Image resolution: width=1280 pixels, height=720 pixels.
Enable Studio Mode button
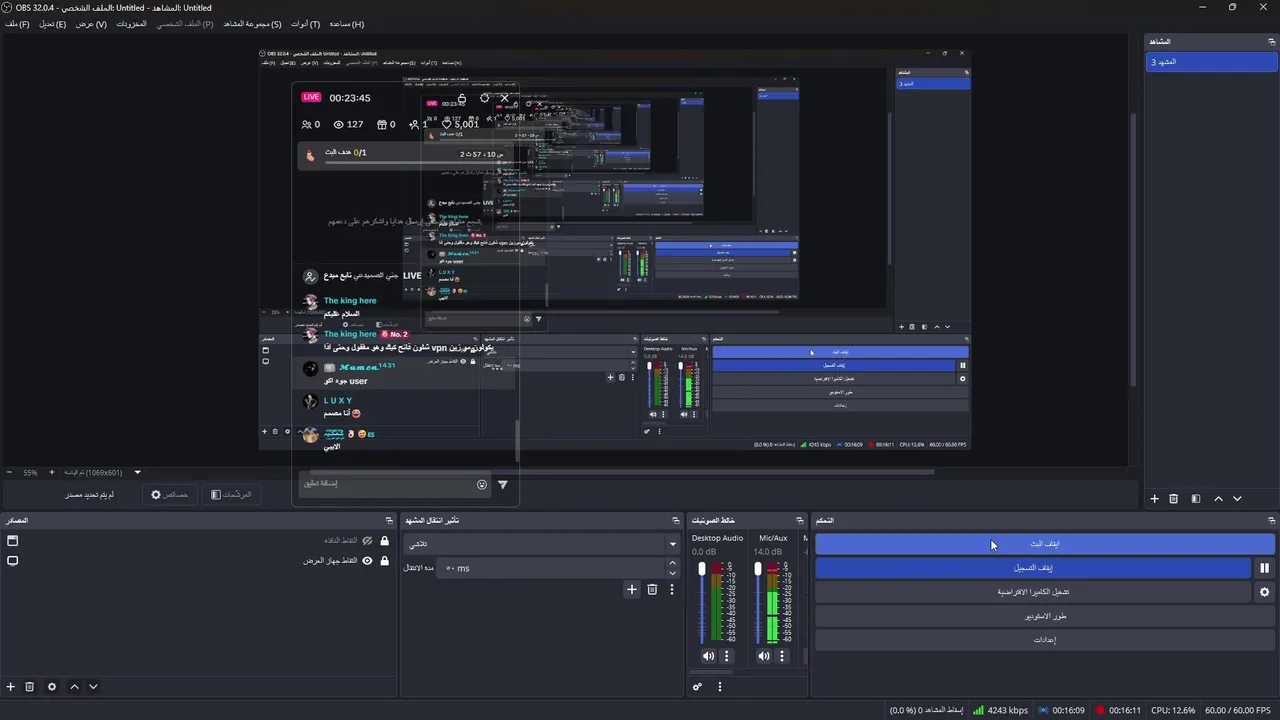pos(1045,616)
